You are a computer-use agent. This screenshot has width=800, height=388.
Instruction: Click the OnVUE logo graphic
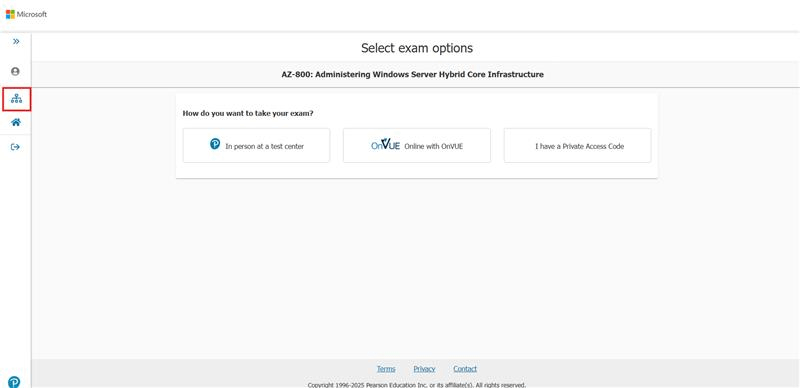click(385, 145)
